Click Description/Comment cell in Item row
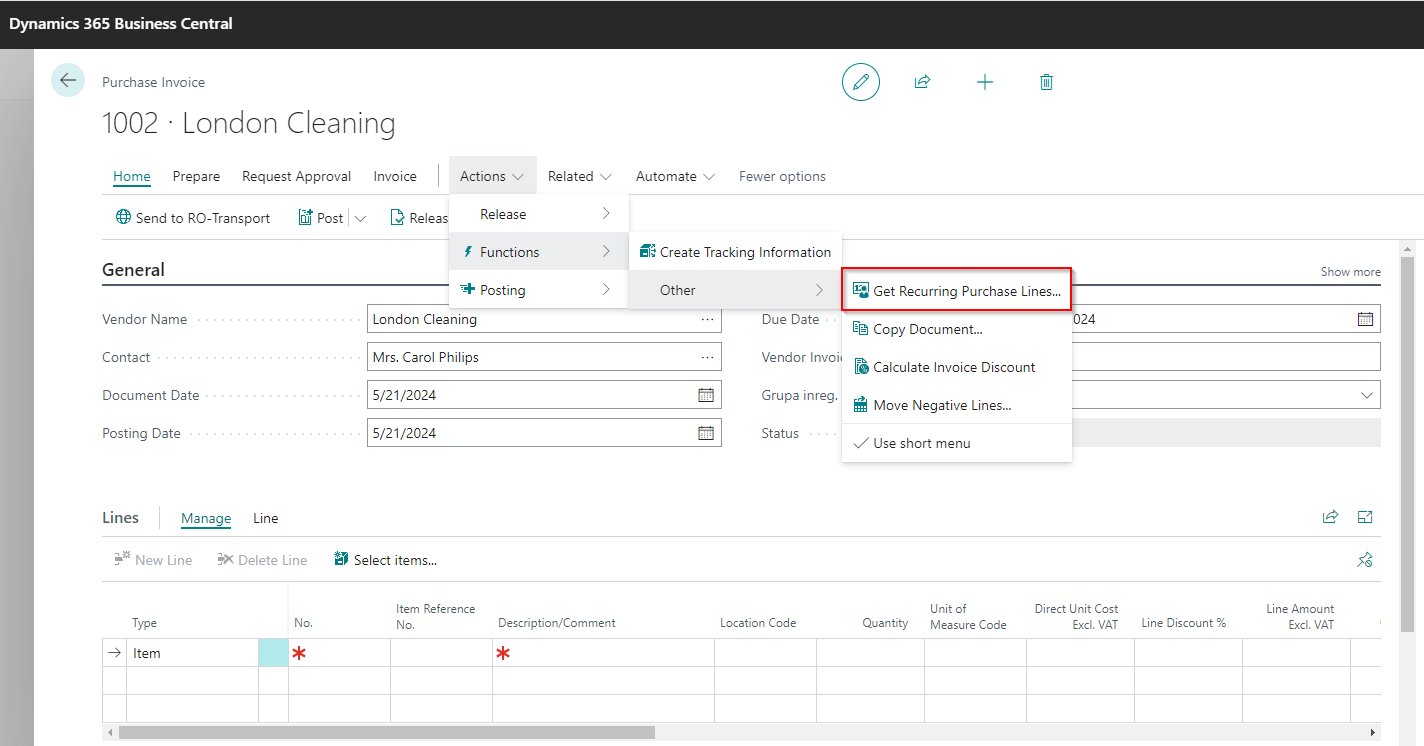The image size is (1424, 746). tap(603, 653)
